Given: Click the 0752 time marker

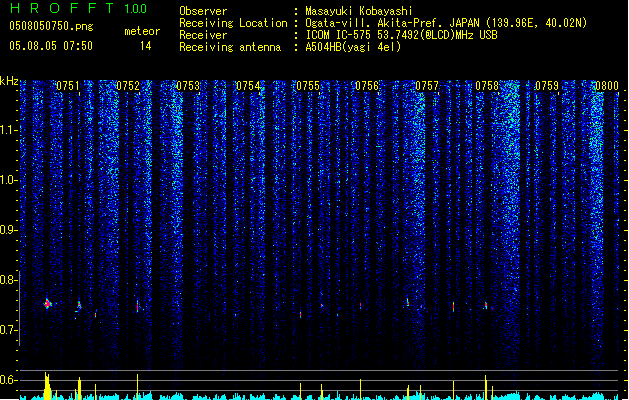Looking at the screenshot, I should pyautogui.click(x=128, y=86).
